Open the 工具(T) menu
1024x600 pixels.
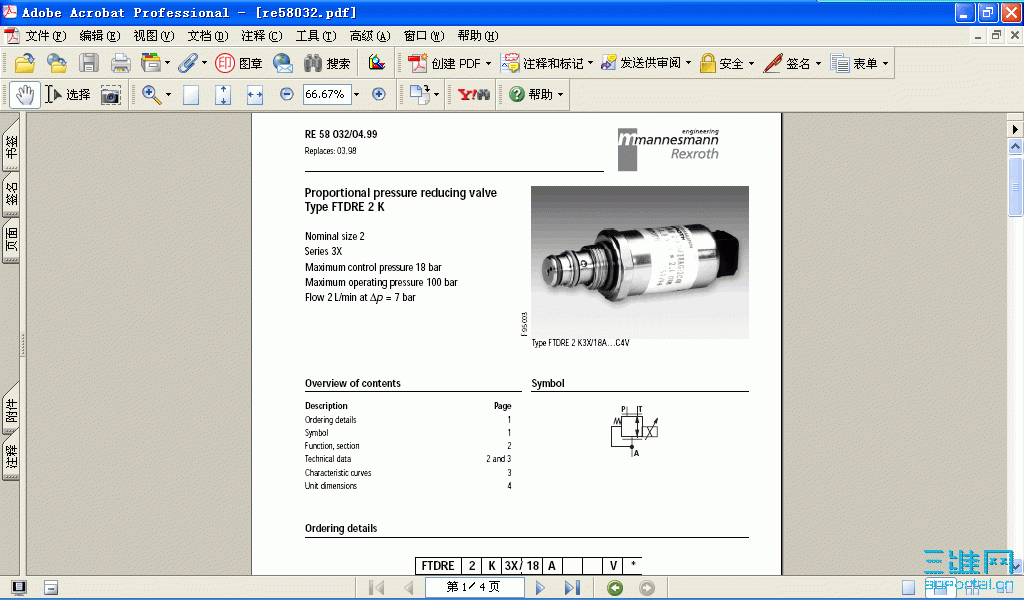[316, 36]
